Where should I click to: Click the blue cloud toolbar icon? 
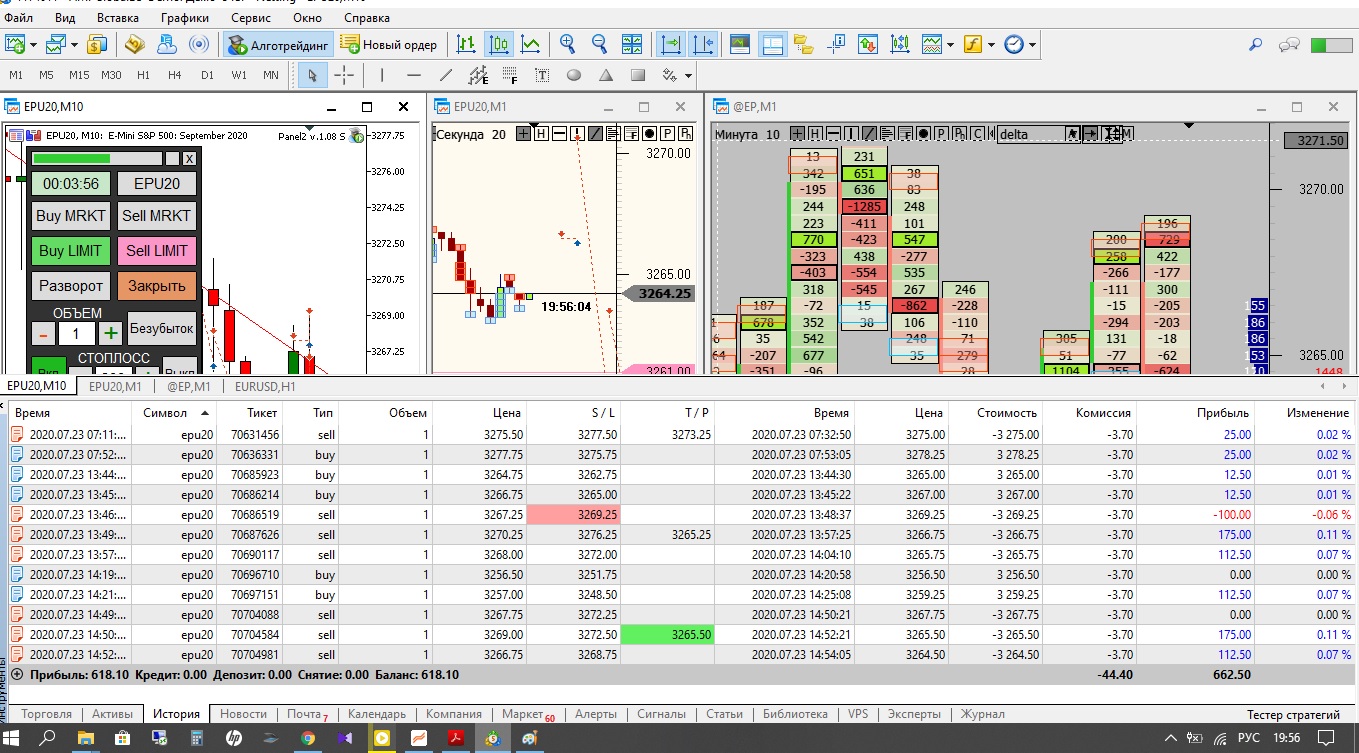[167, 44]
